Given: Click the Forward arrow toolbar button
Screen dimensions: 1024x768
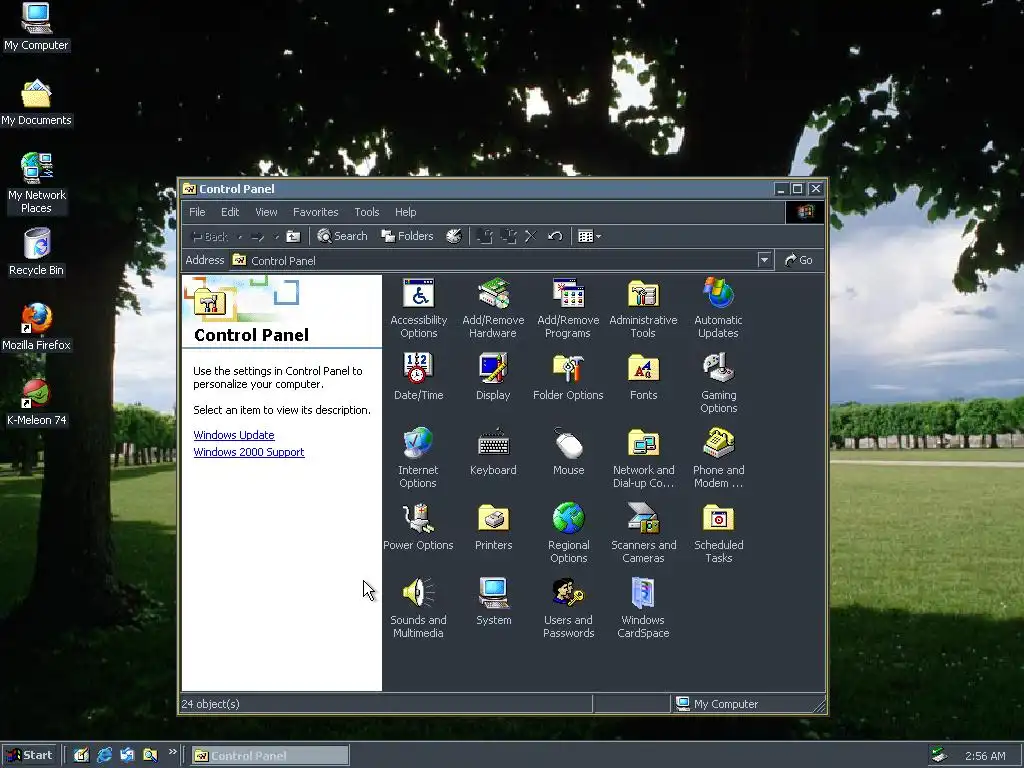Looking at the screenshot, I should coord(257,236).
